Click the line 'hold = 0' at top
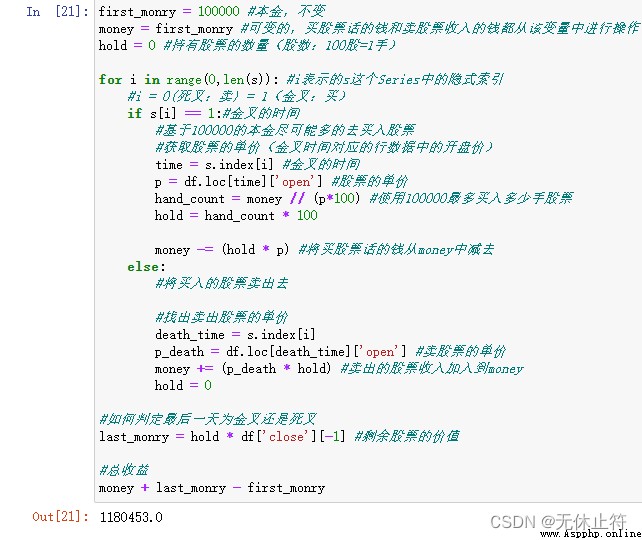Screen dimensions: 642x540 127,45
